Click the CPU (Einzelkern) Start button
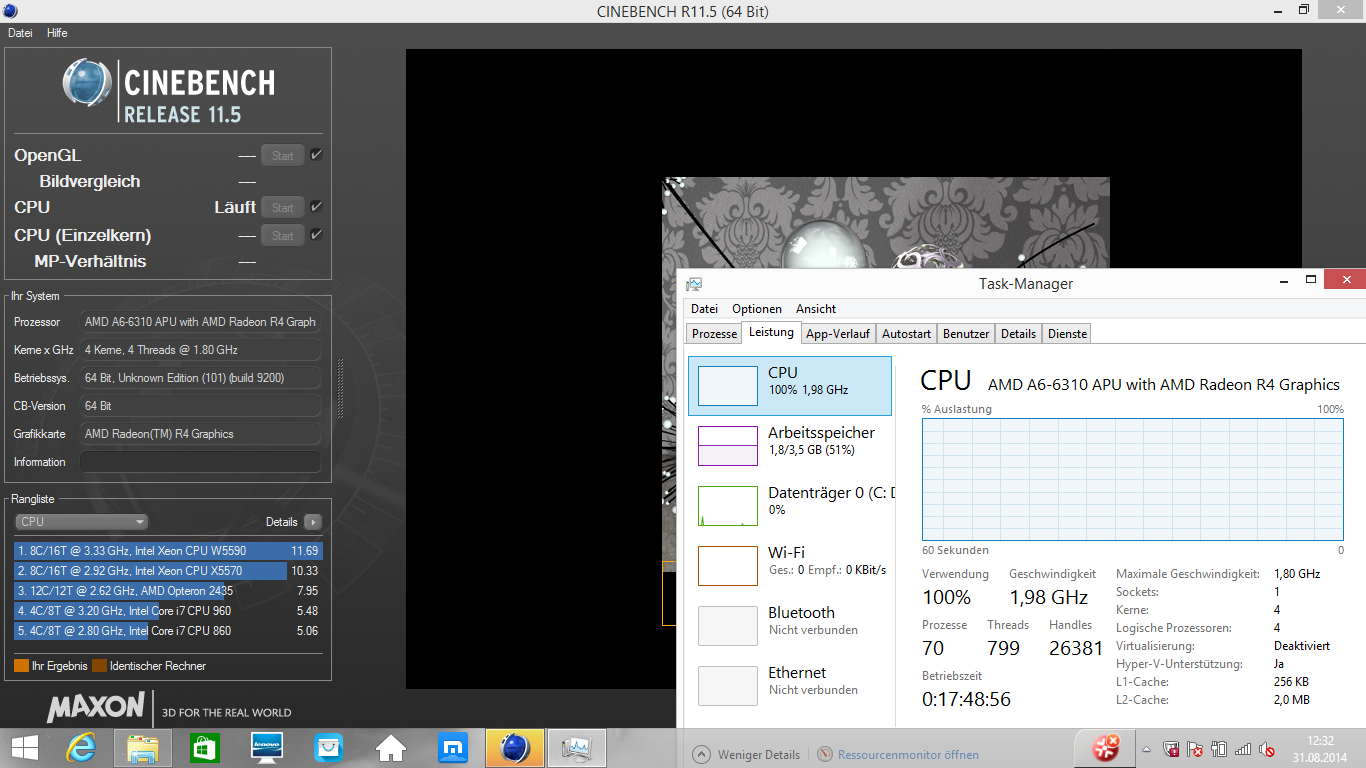 [x=283, y=235]
